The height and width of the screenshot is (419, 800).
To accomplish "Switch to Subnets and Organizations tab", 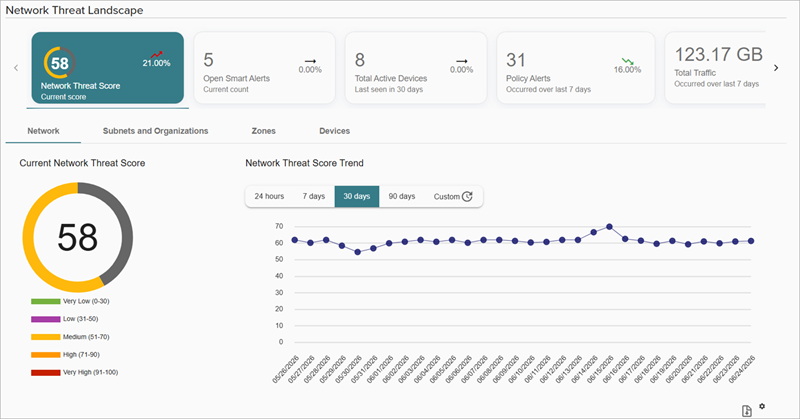I will pyautogui.click(x=156, y=131).
